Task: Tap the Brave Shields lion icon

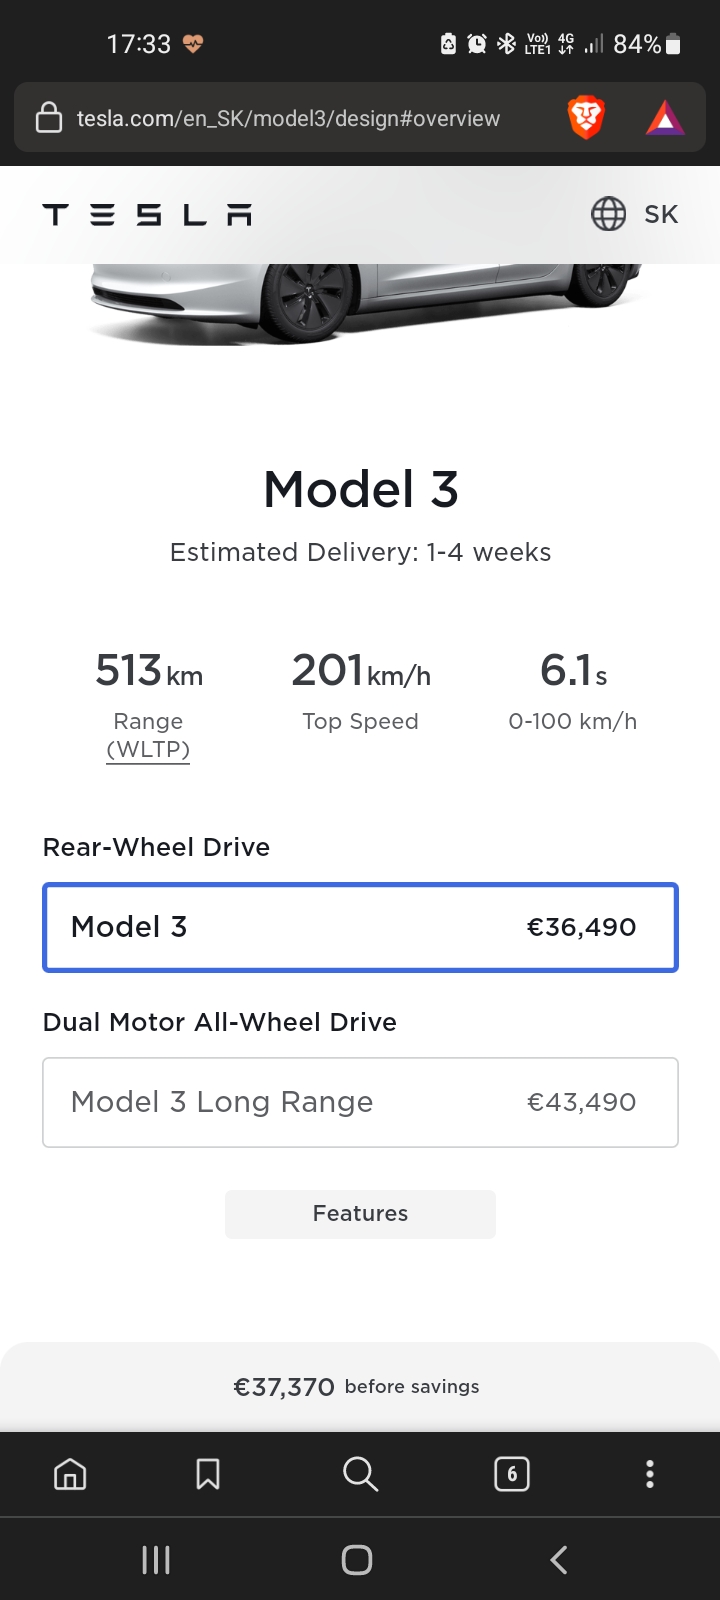Action: [586, 118]
